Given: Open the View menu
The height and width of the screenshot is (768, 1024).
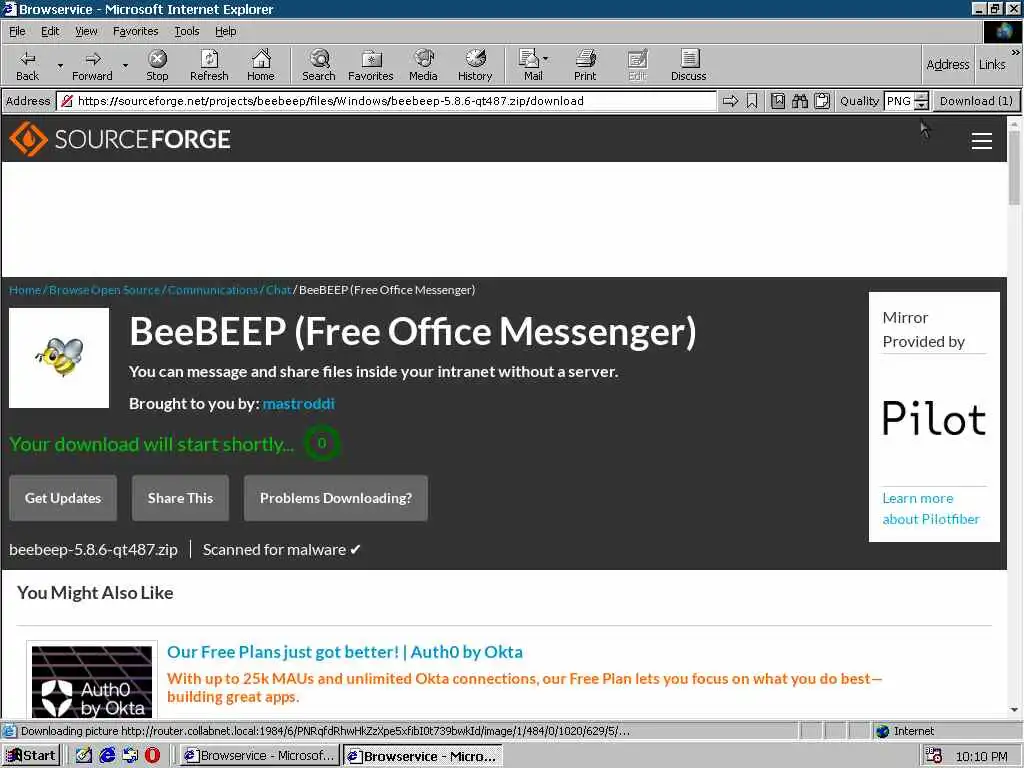Looking at the screenshot, I should (86, 31).
